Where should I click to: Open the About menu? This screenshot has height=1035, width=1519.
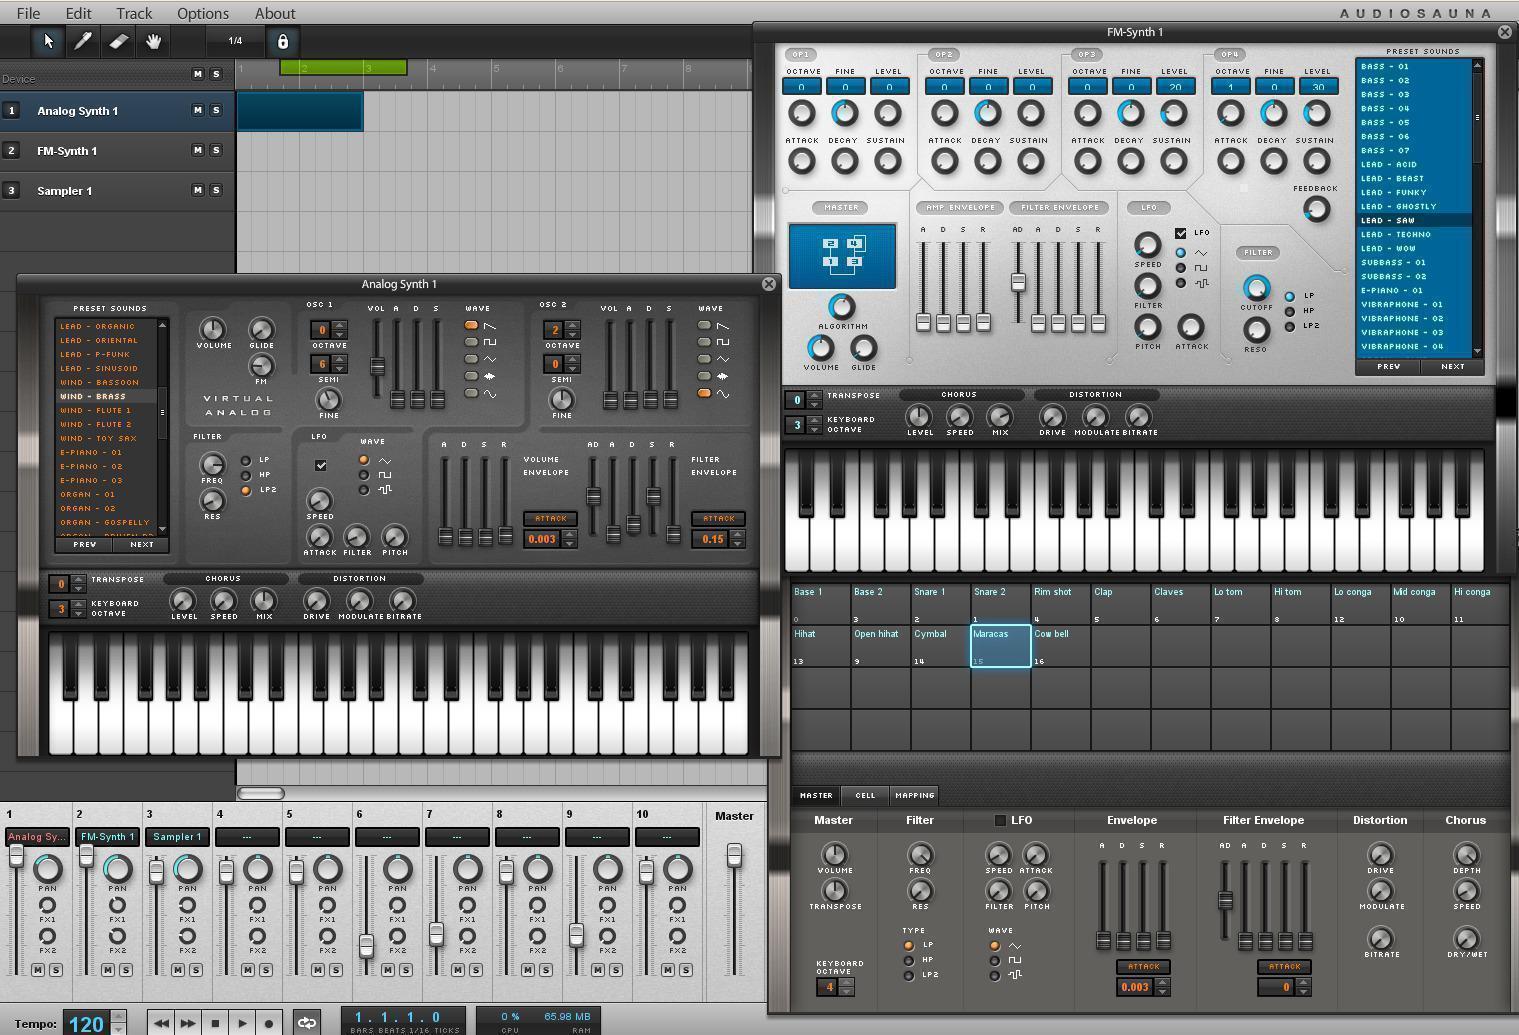pyautogui.click(x=275, y=13)
